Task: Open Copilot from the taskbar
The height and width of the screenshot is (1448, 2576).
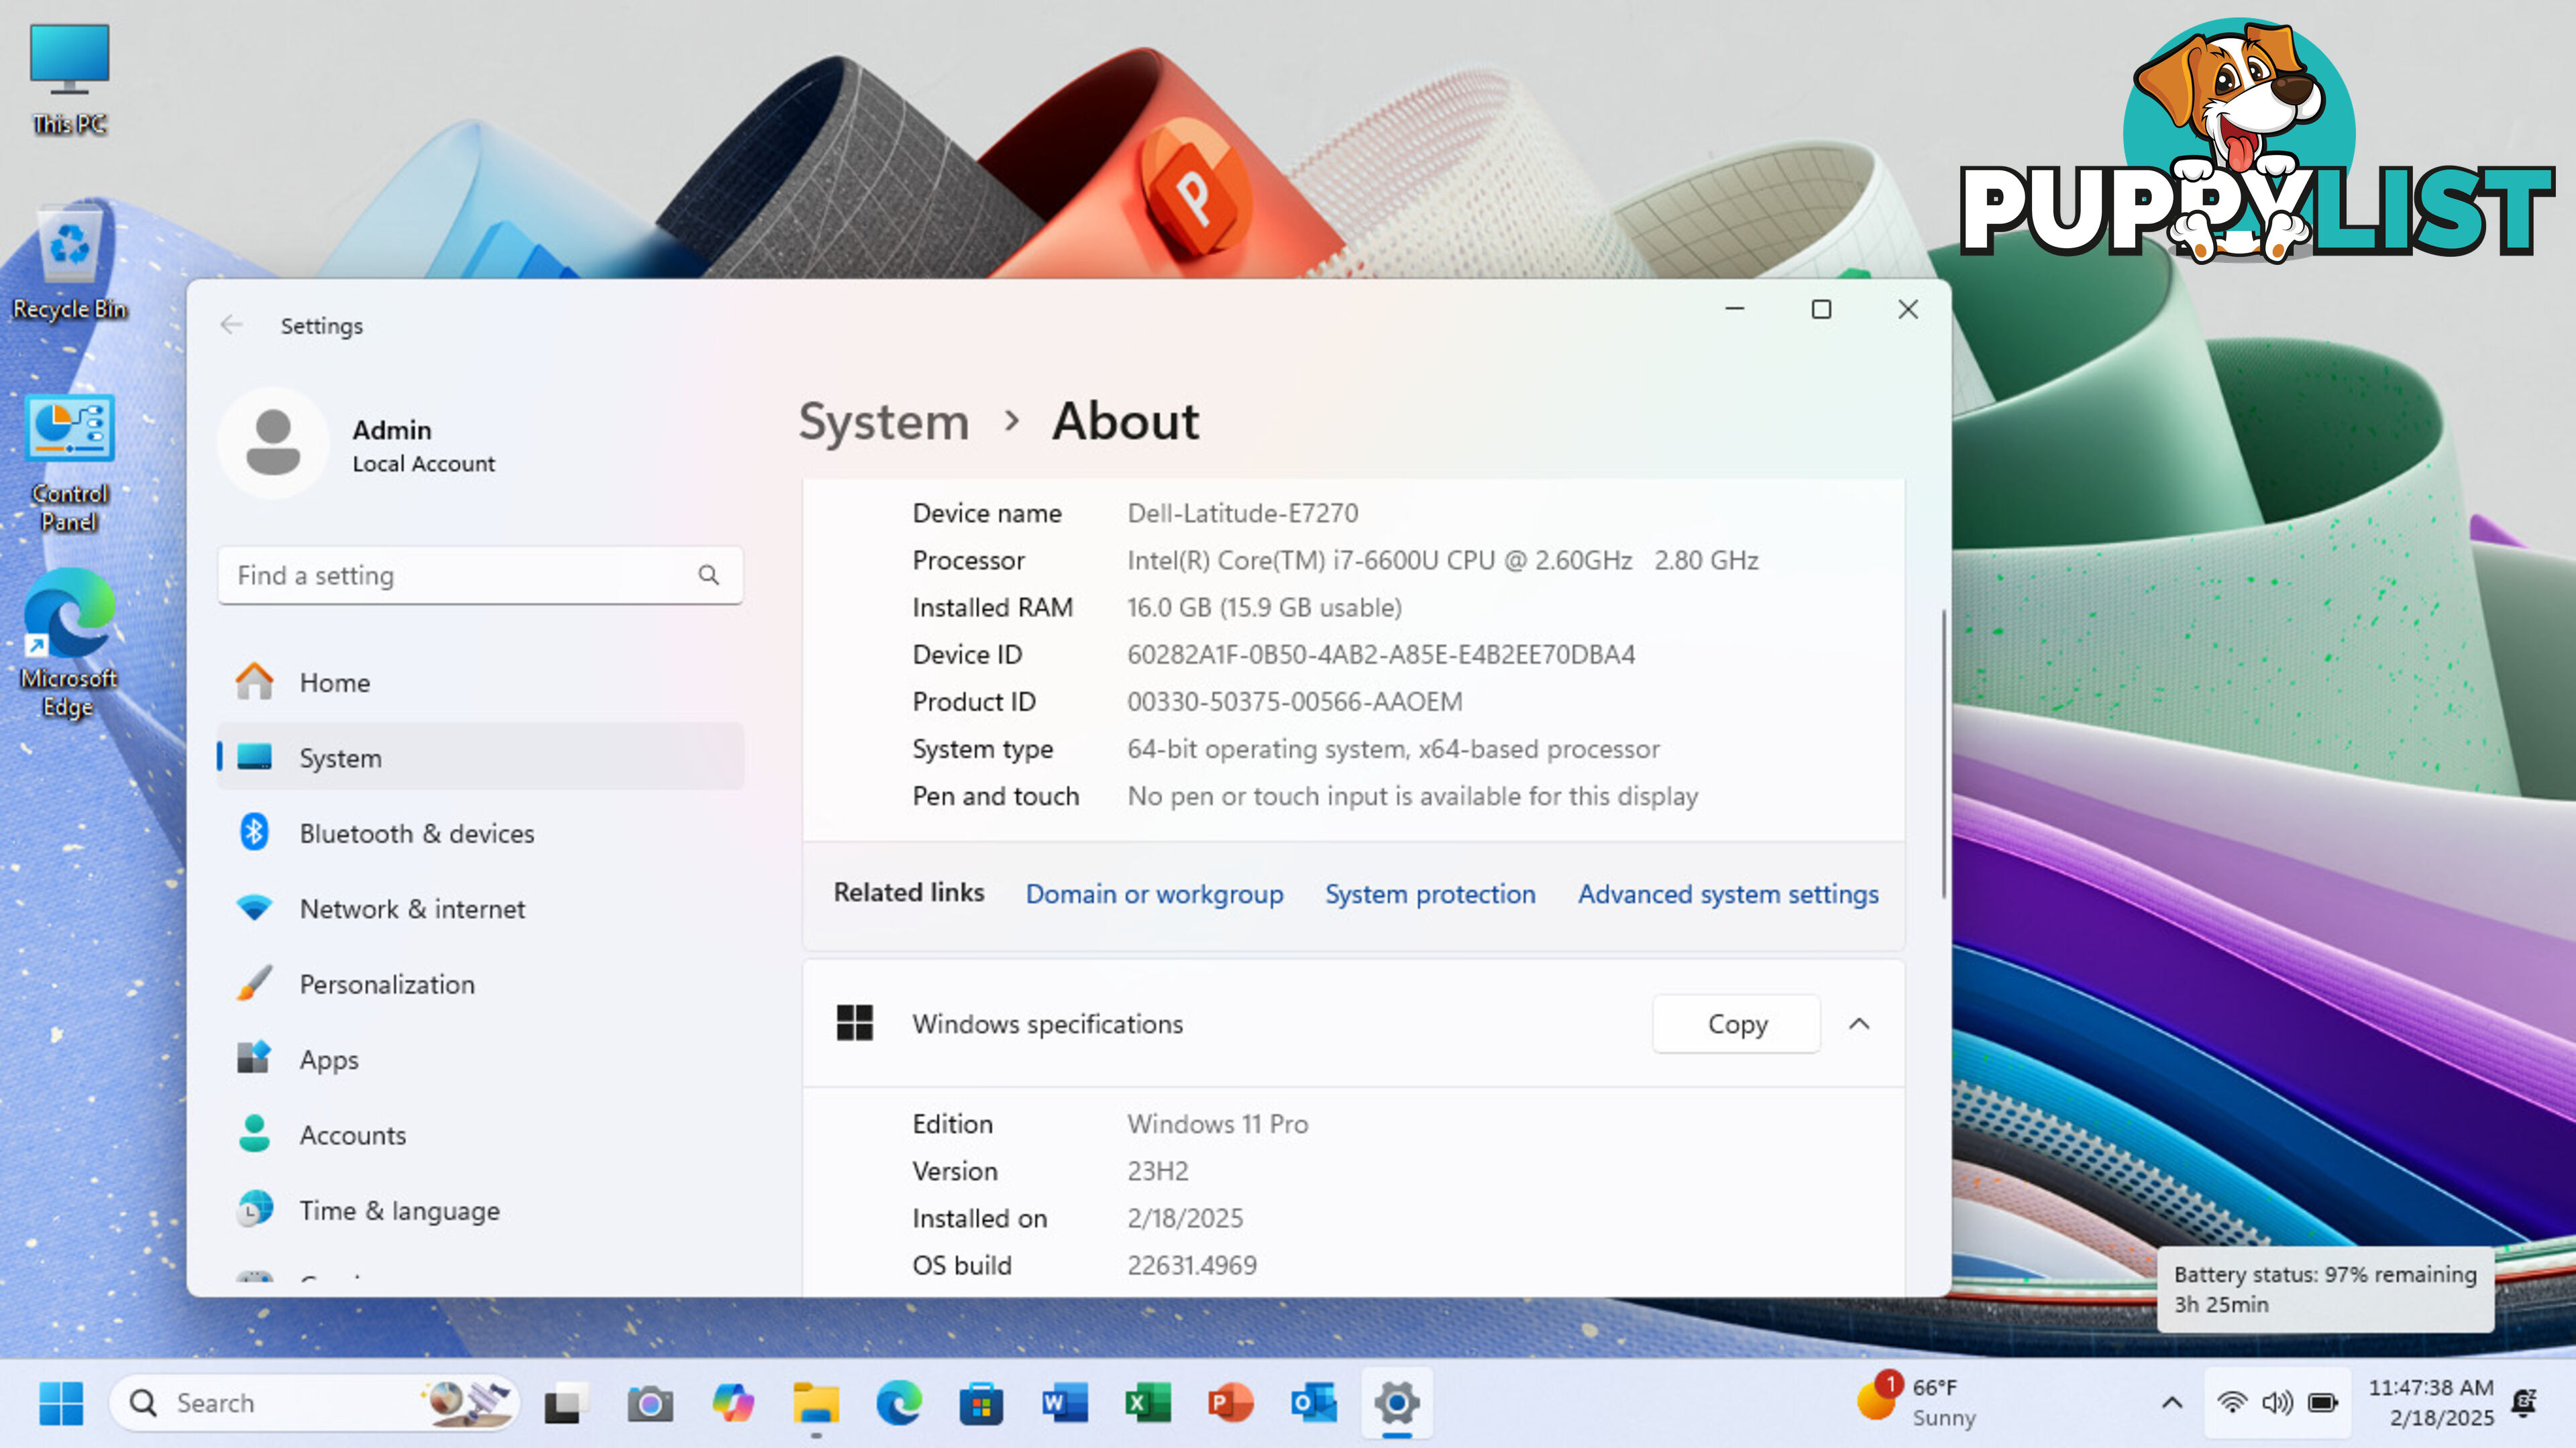Action: click(x=732, y=1402)
